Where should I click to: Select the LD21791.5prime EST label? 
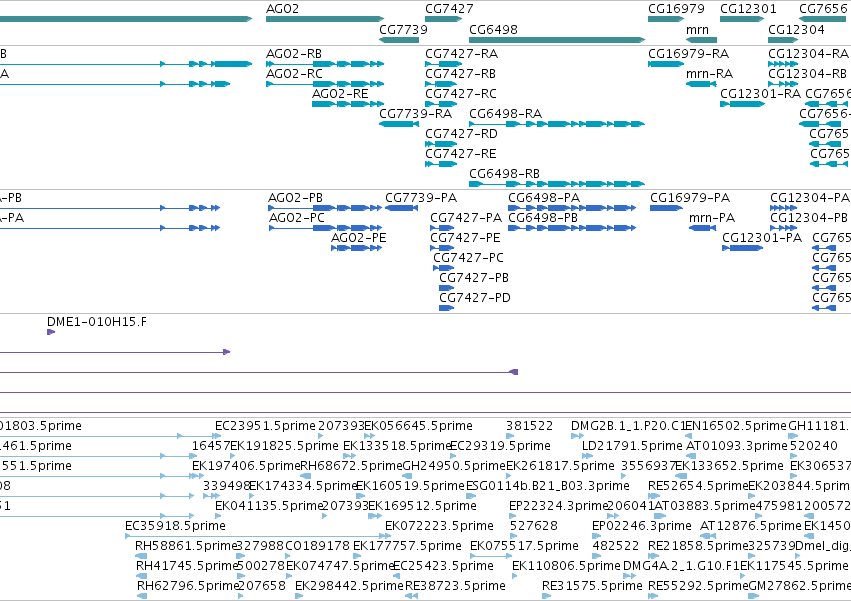(x=632, y=446)
